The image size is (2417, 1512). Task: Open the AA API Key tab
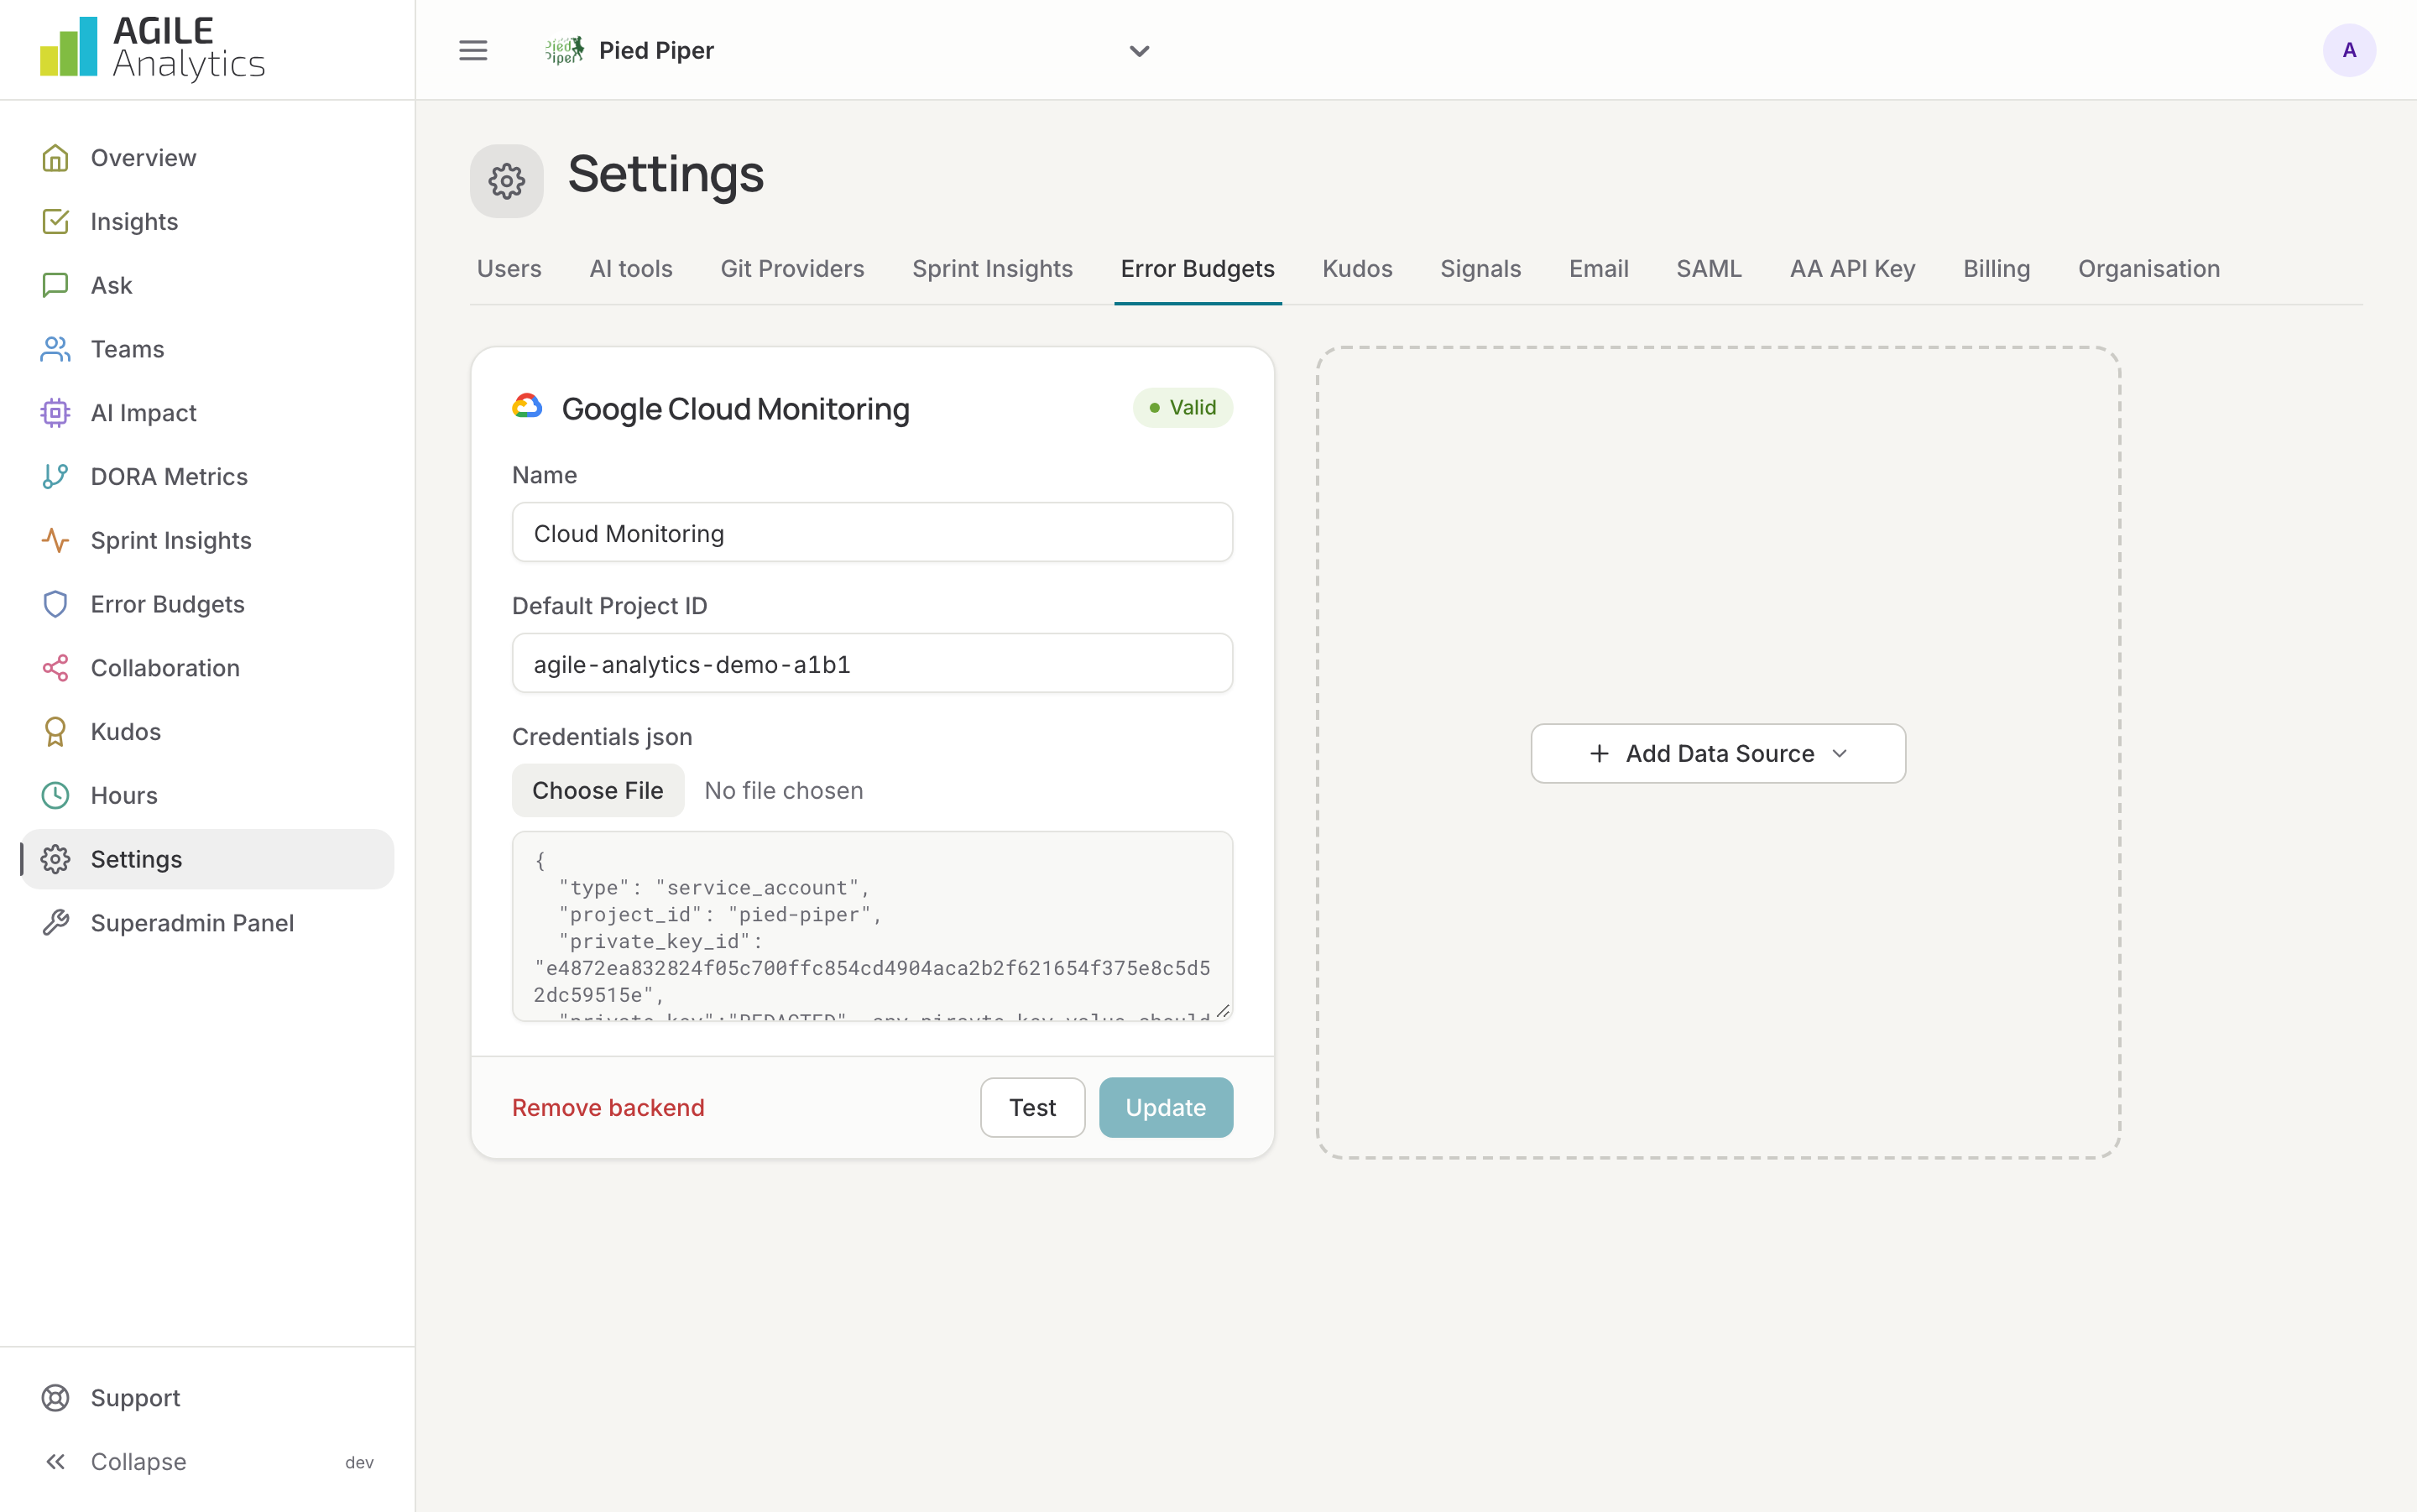1852,269
